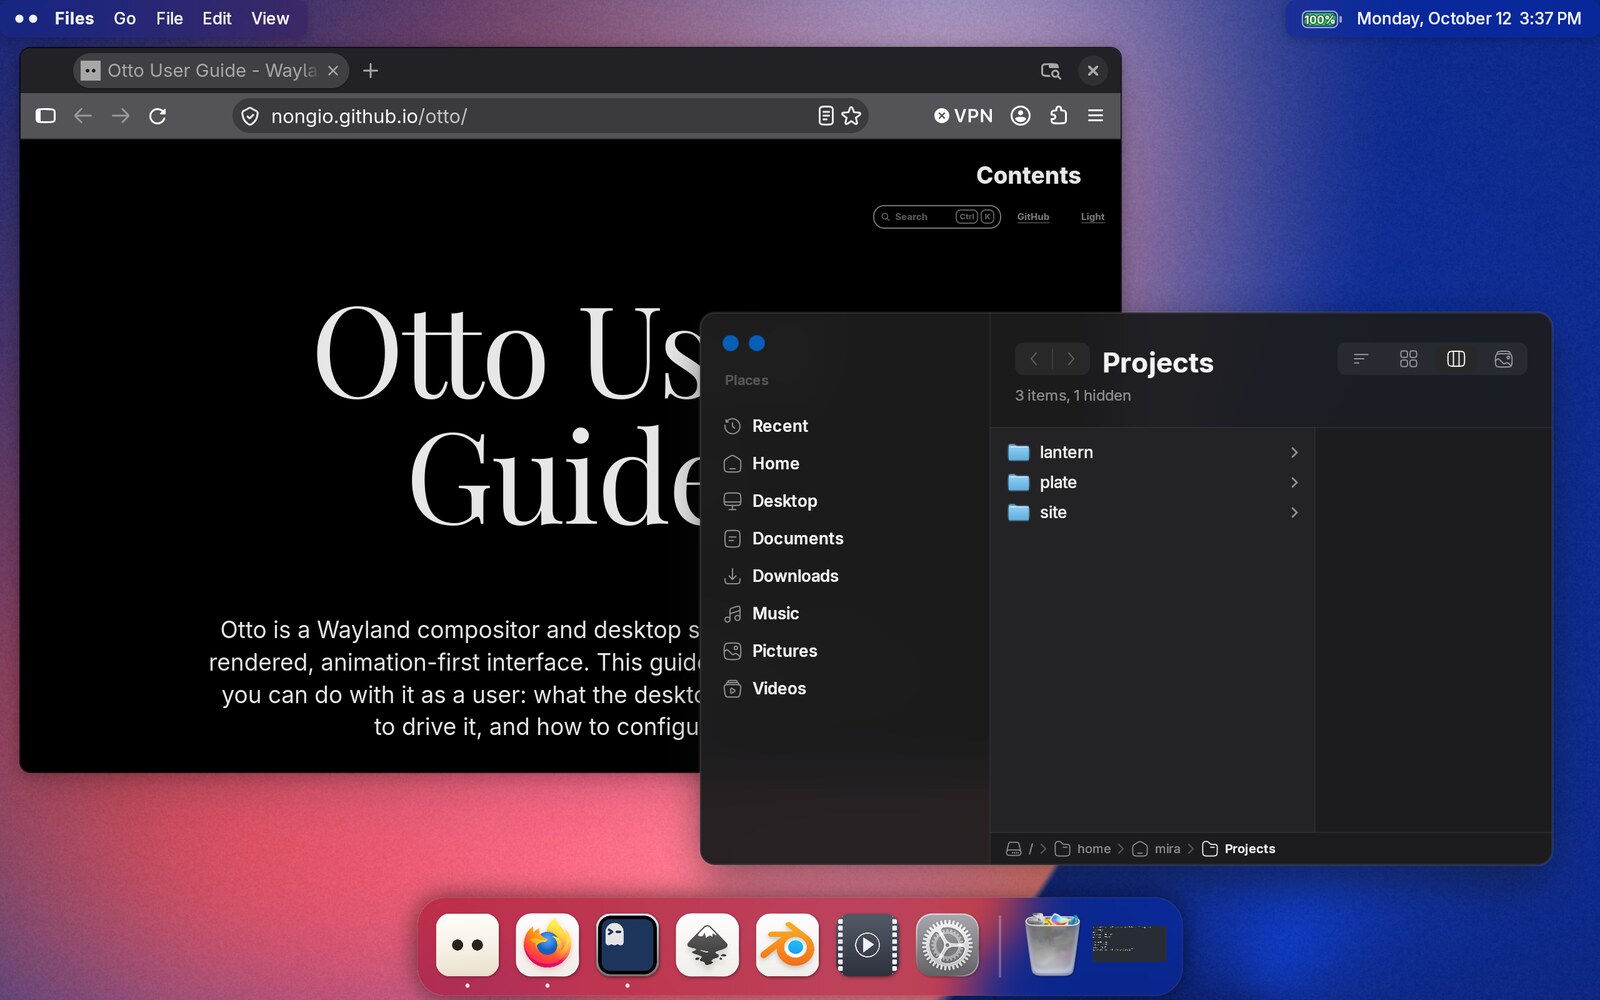Open Documents in Files sidebar
Viewport: 1600px width, 1000px height.
point(797,539)
